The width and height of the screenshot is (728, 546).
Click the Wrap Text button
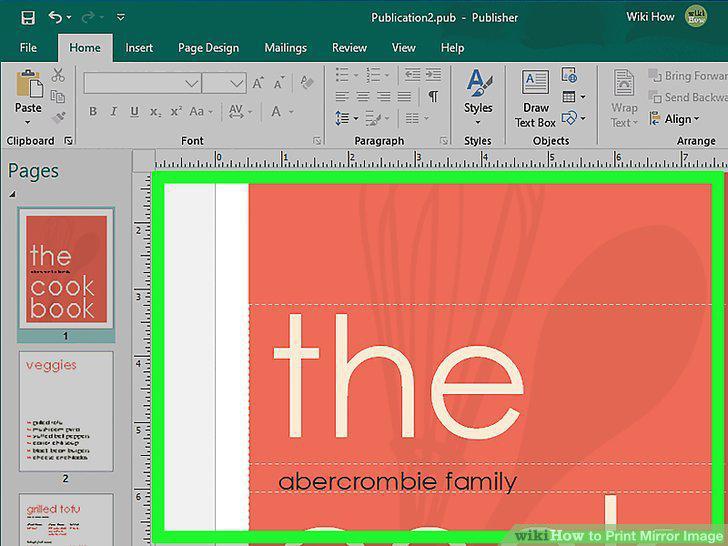pos(624,98)
